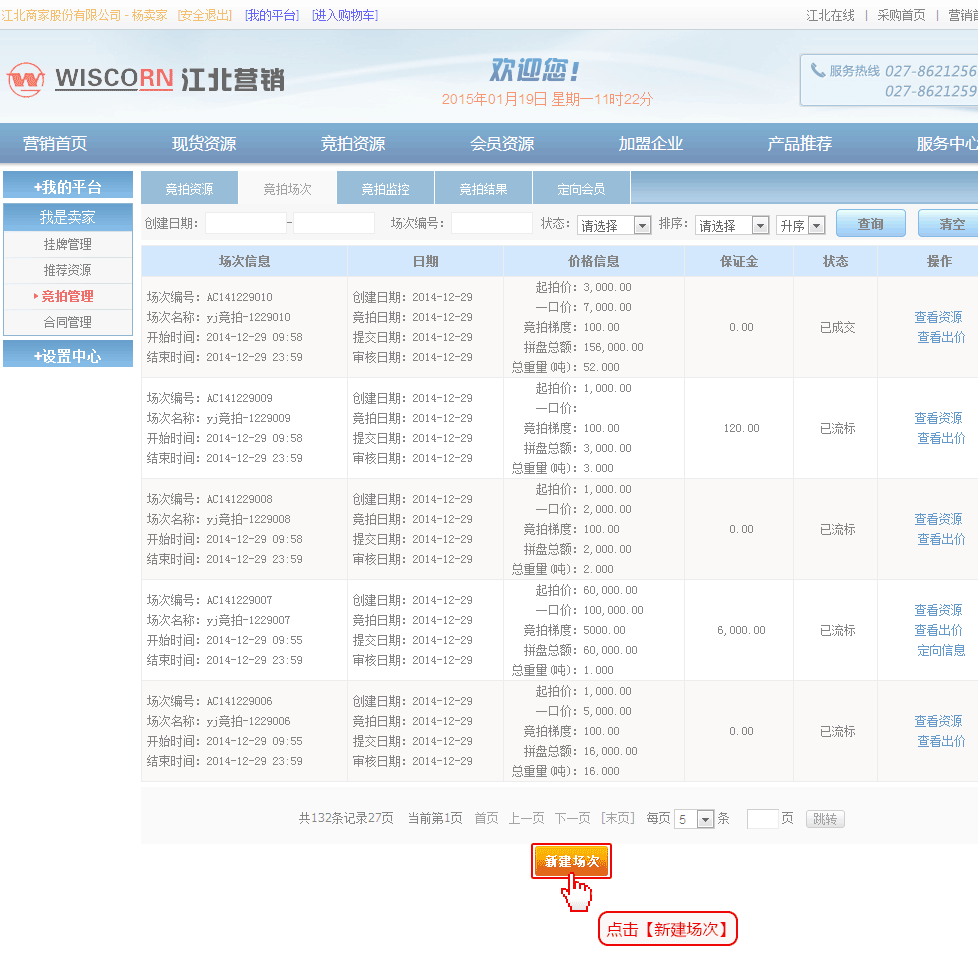Open 加盟企业 in the main menu
The height and width of the screenshot is (966, 978).
click(x=650, y=143)
